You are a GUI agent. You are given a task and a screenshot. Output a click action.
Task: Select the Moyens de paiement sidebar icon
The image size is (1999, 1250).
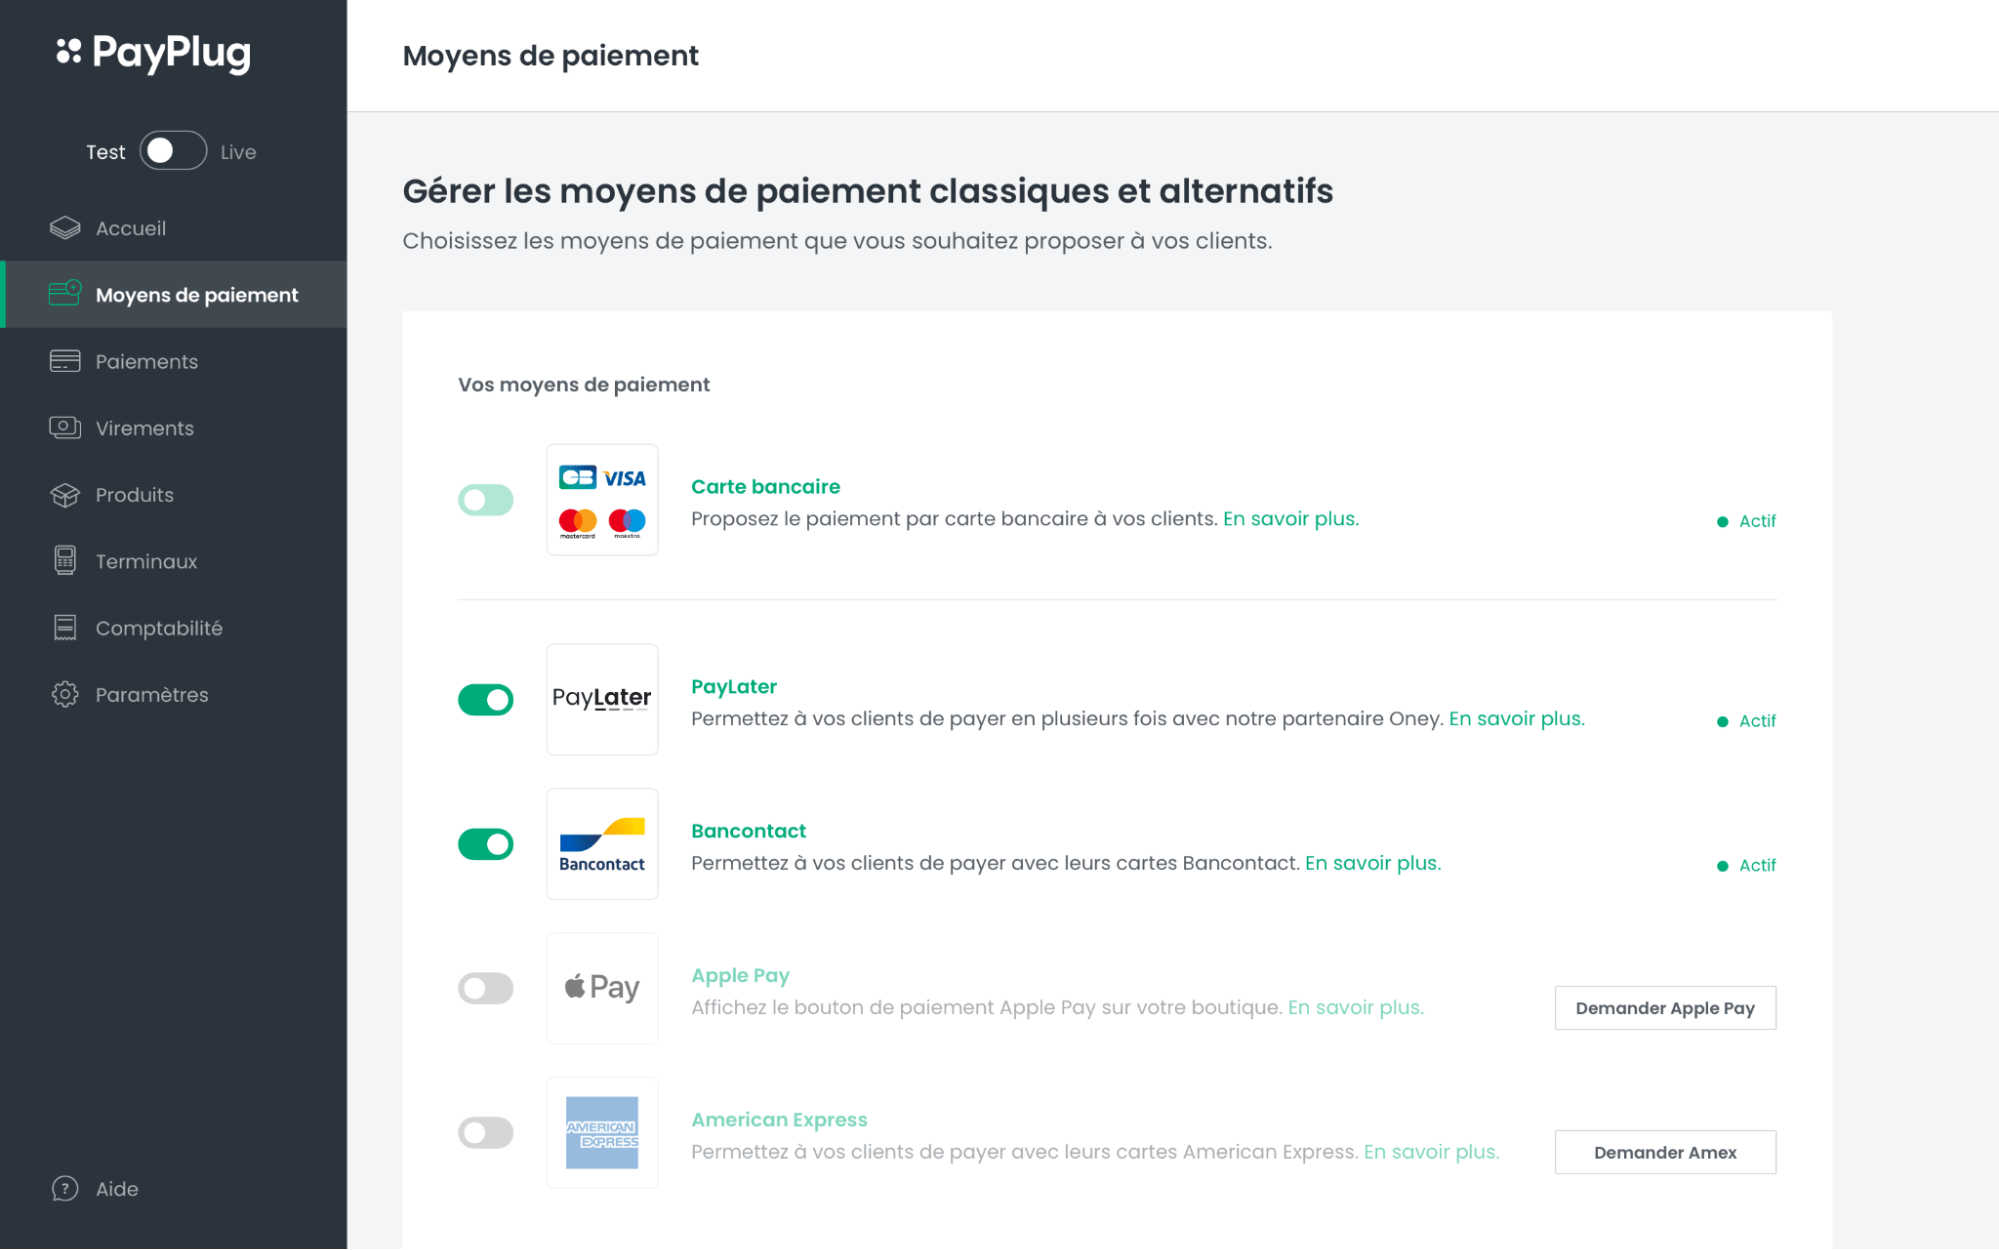64,294
